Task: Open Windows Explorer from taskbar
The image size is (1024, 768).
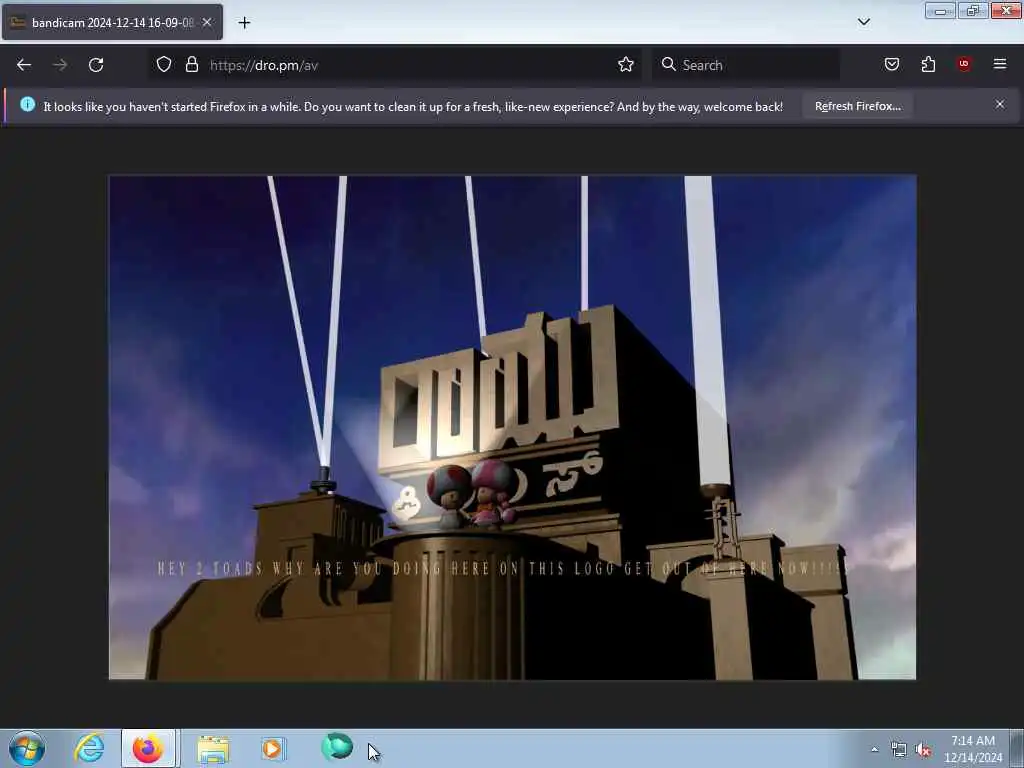Action: pos(213,748)
